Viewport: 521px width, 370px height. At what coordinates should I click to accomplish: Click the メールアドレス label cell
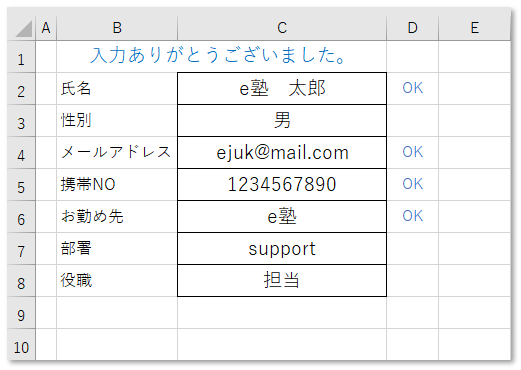point(117,153)
